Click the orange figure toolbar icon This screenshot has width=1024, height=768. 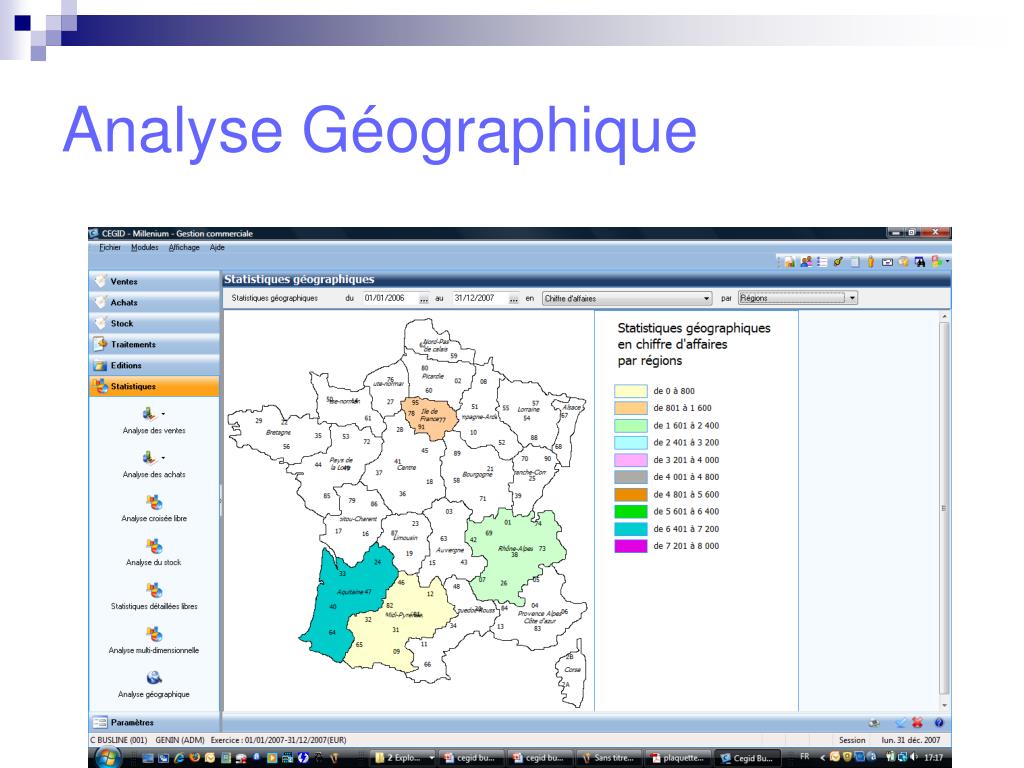pos(871,262)
